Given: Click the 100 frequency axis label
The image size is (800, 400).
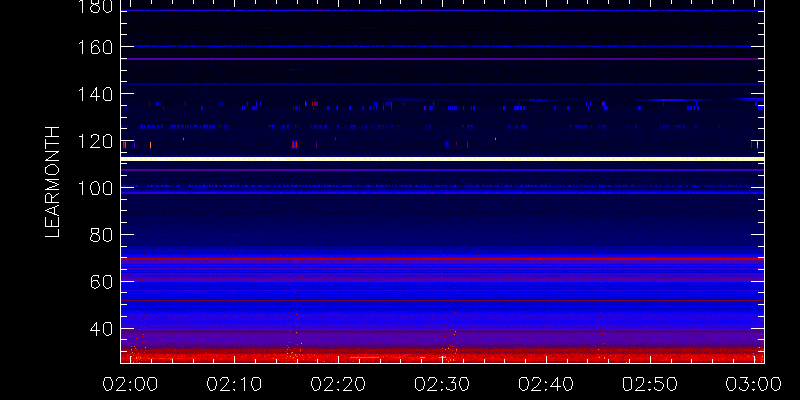Looking at the screenshot, I should click(95, 188).
